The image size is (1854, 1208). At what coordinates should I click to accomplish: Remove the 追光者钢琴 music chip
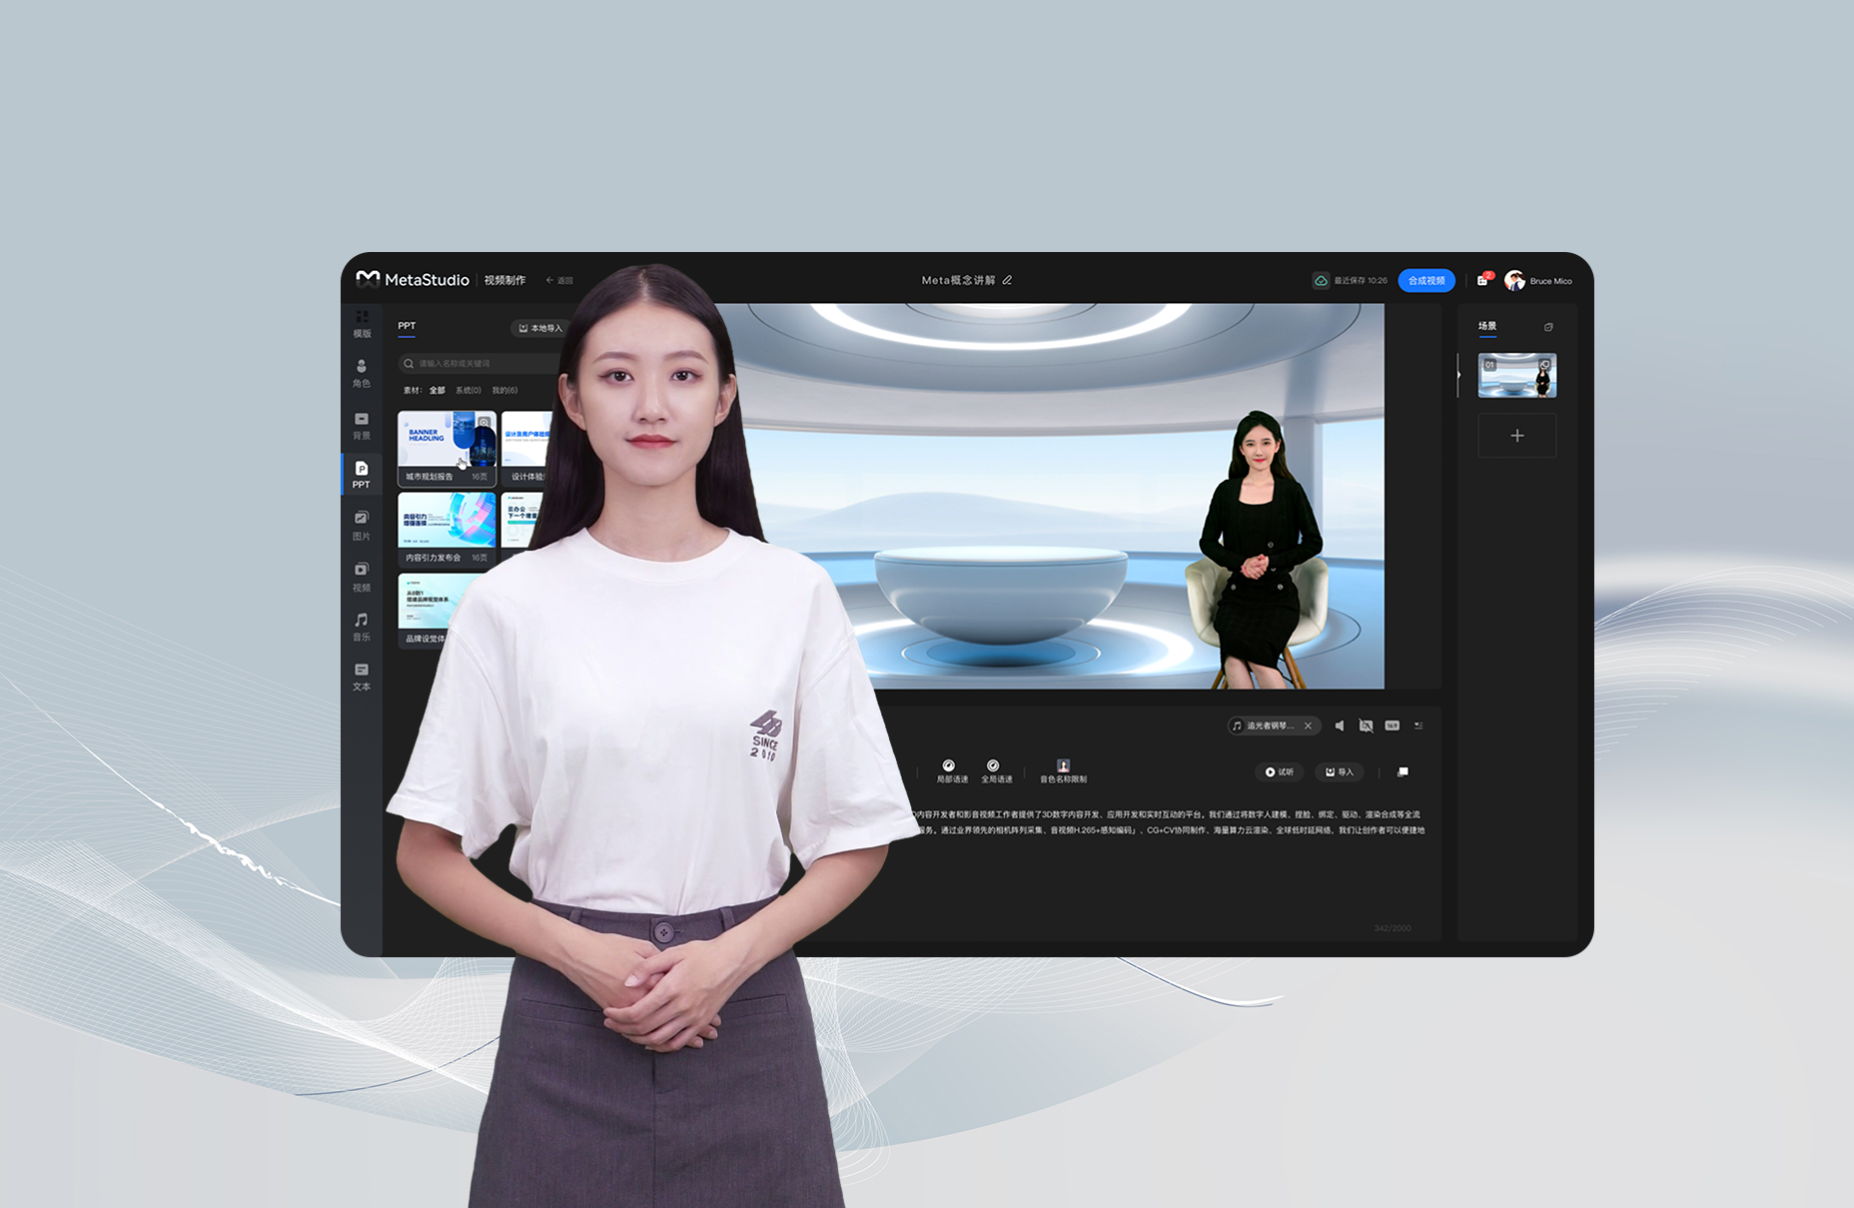(x=1308, y=726)
